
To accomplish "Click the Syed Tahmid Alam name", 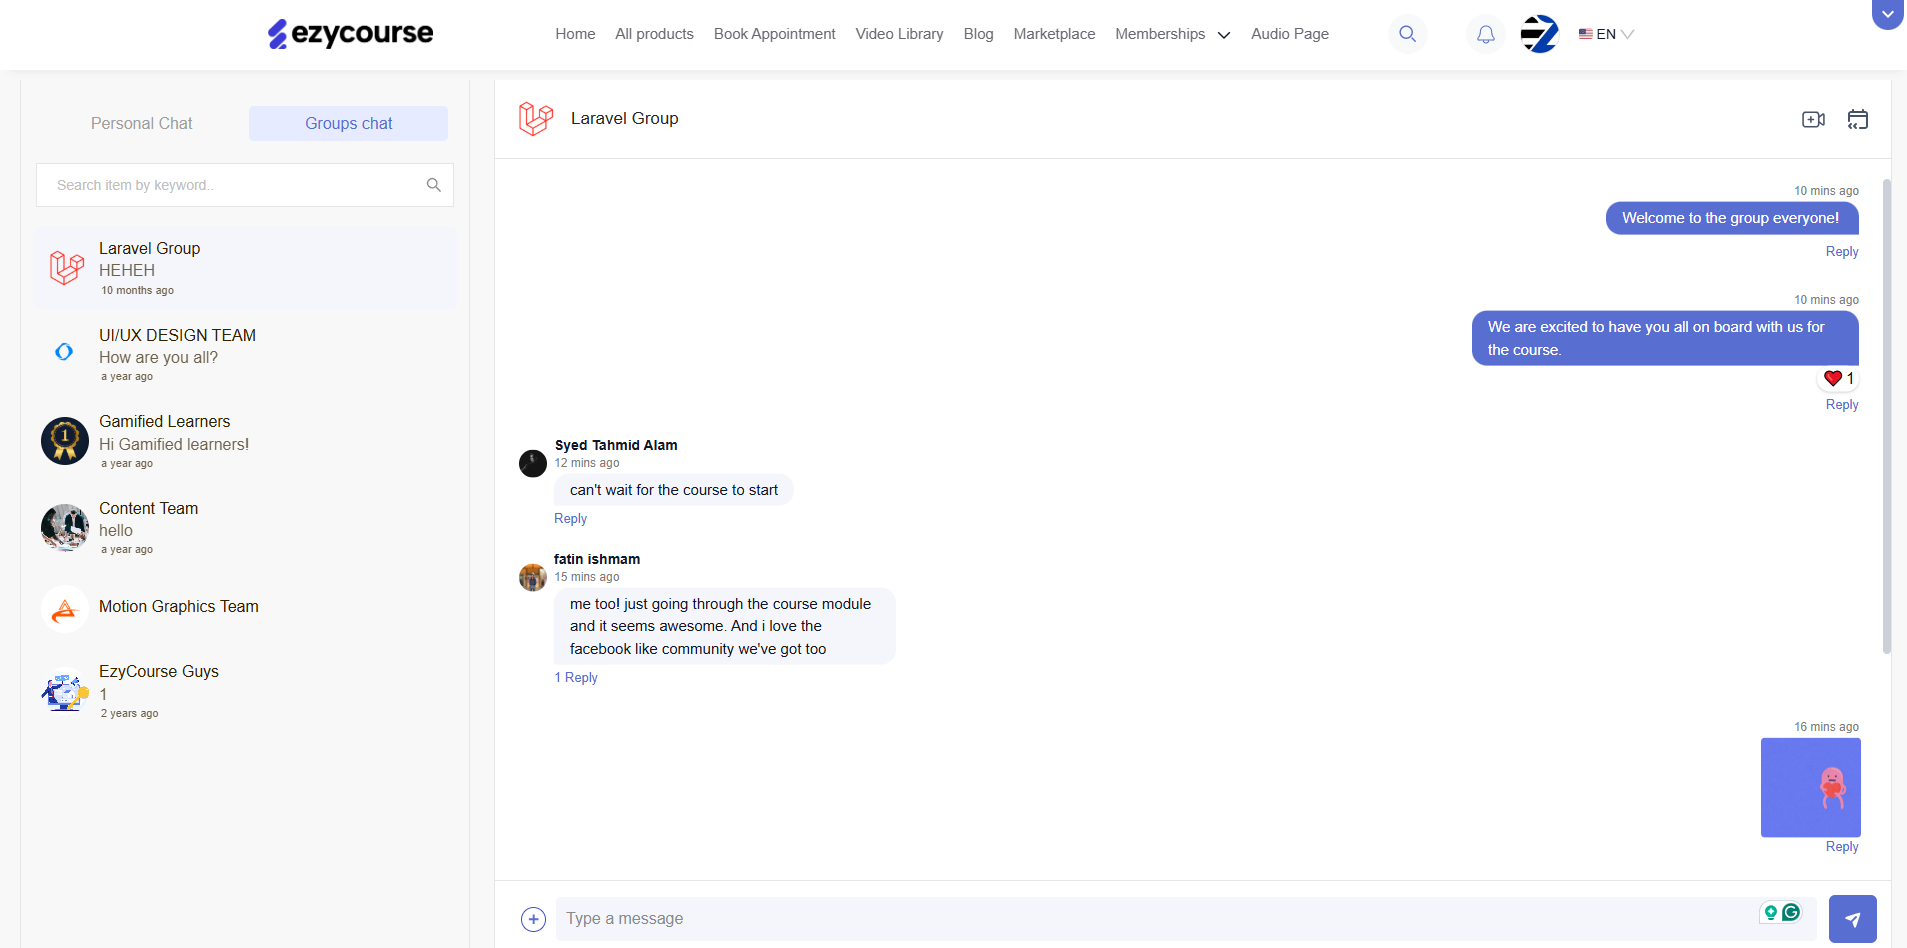I will pyautogui.click(x=616, y=445).
